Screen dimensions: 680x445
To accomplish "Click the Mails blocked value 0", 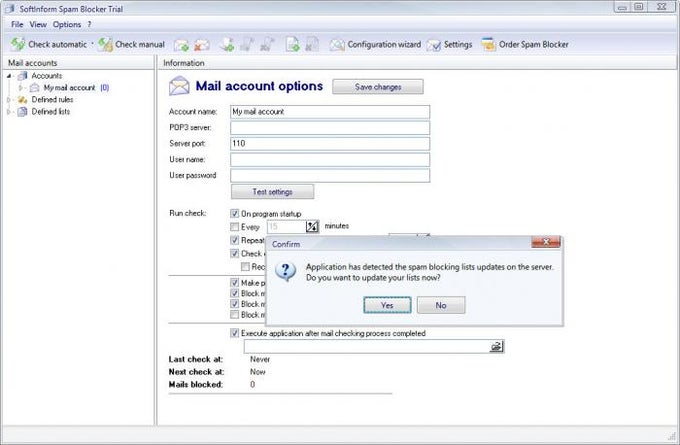I will point(252,384).
